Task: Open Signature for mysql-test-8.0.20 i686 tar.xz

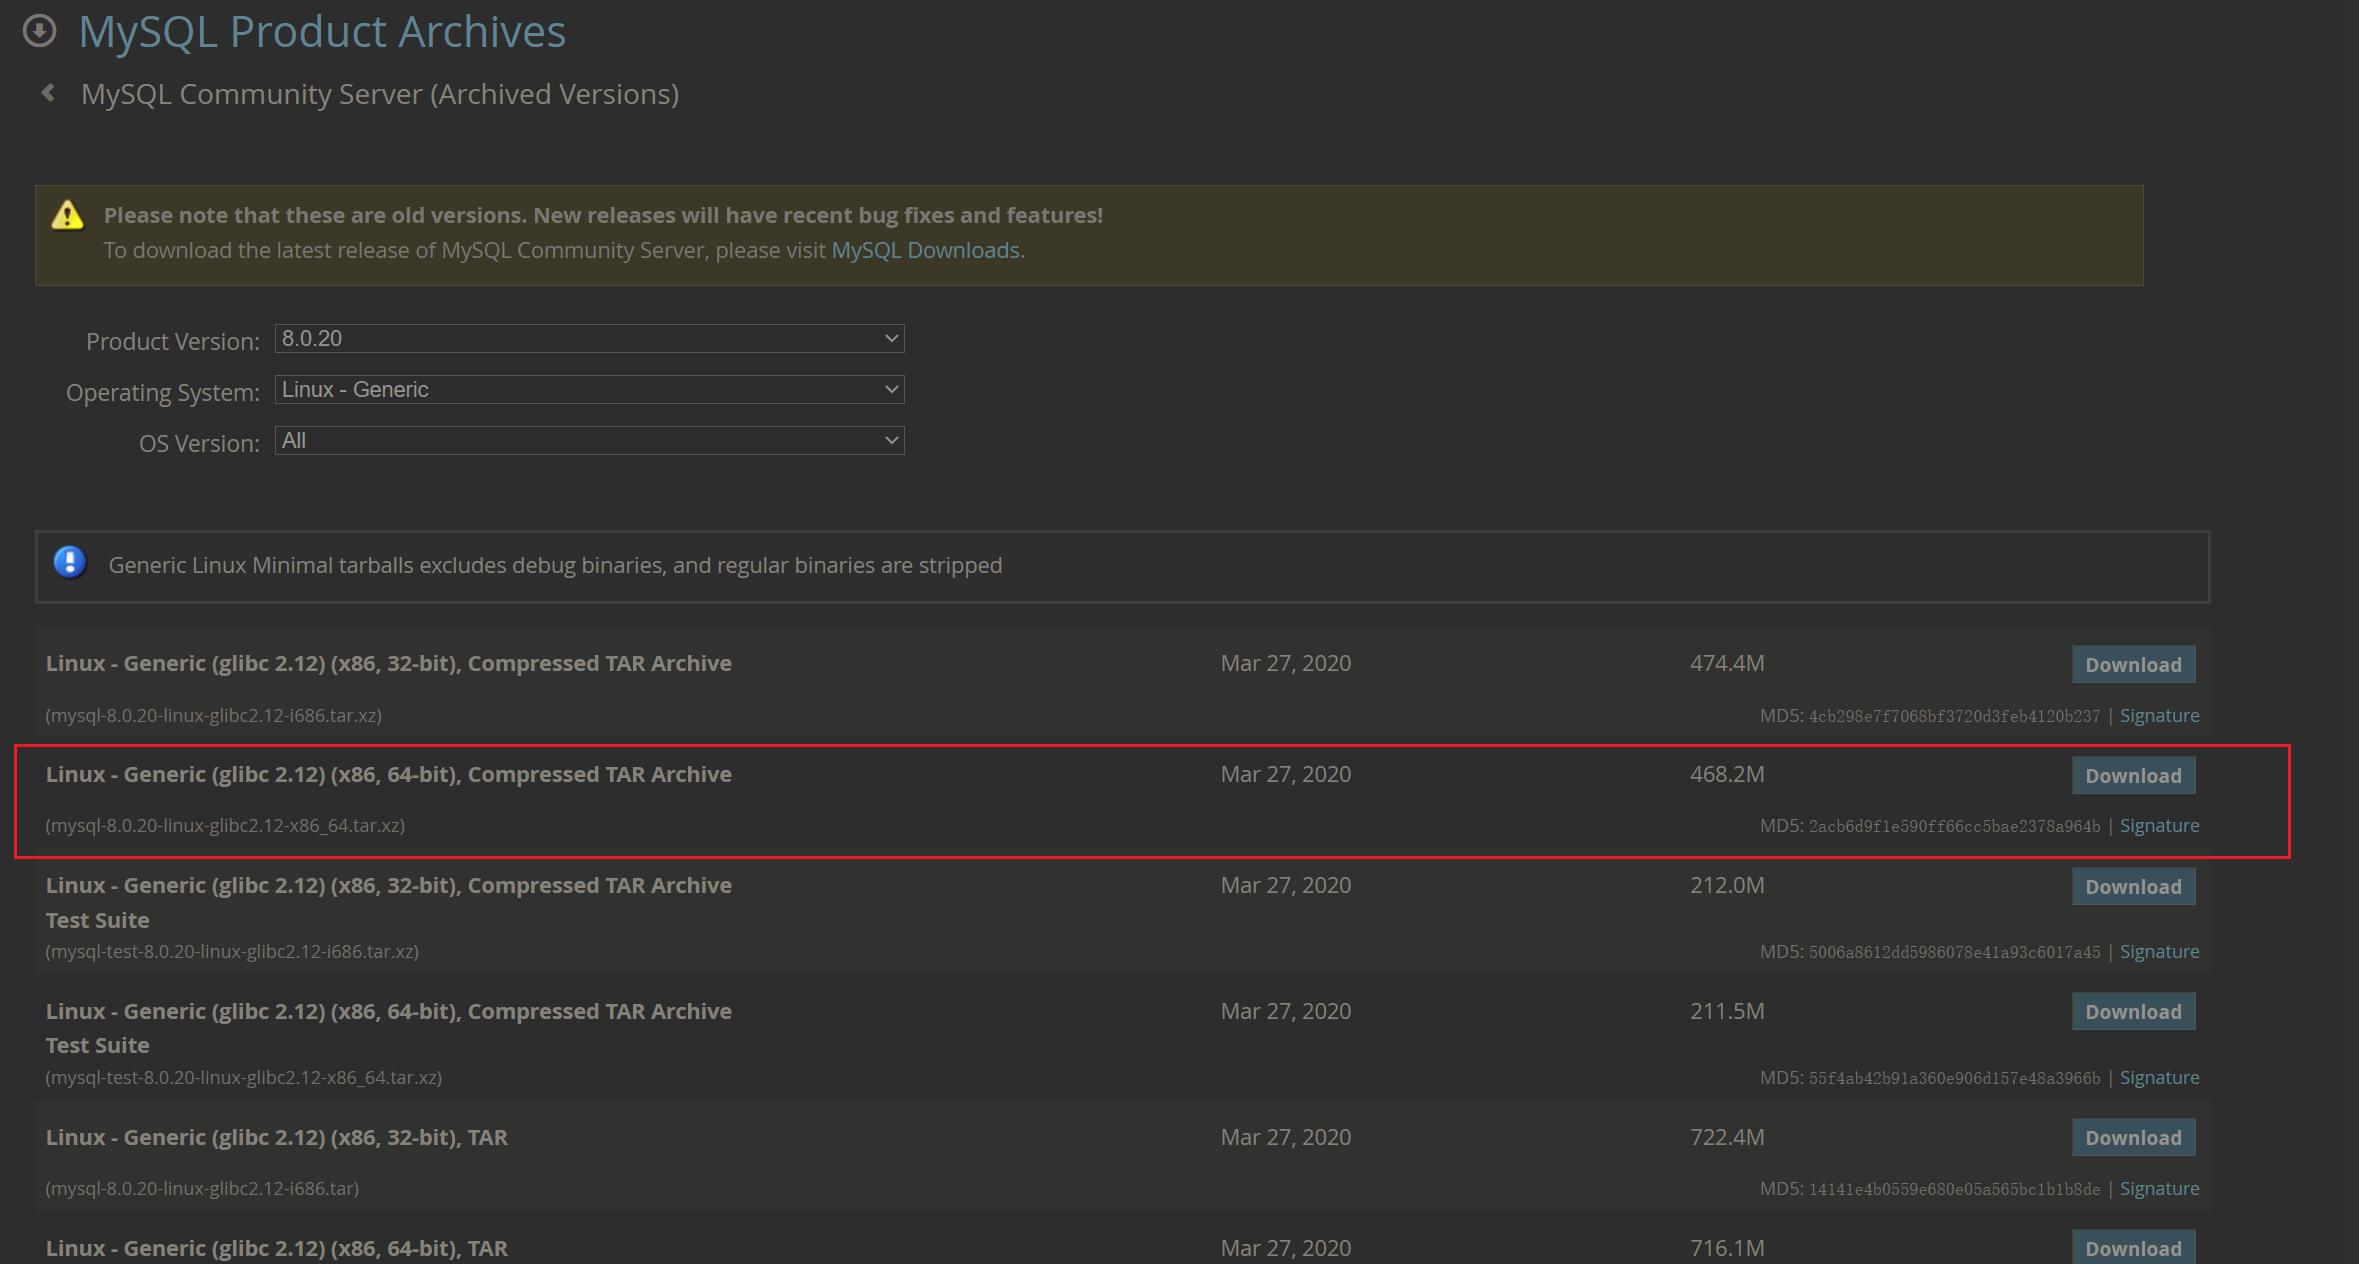Action: (2159, 952)
